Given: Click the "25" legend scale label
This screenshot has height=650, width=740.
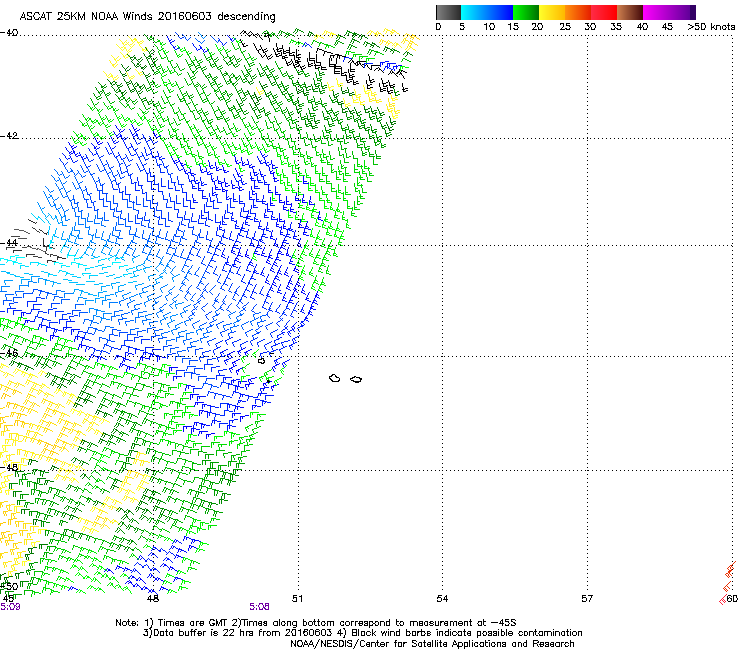Looking at the screenshot, I should point(565,27).
